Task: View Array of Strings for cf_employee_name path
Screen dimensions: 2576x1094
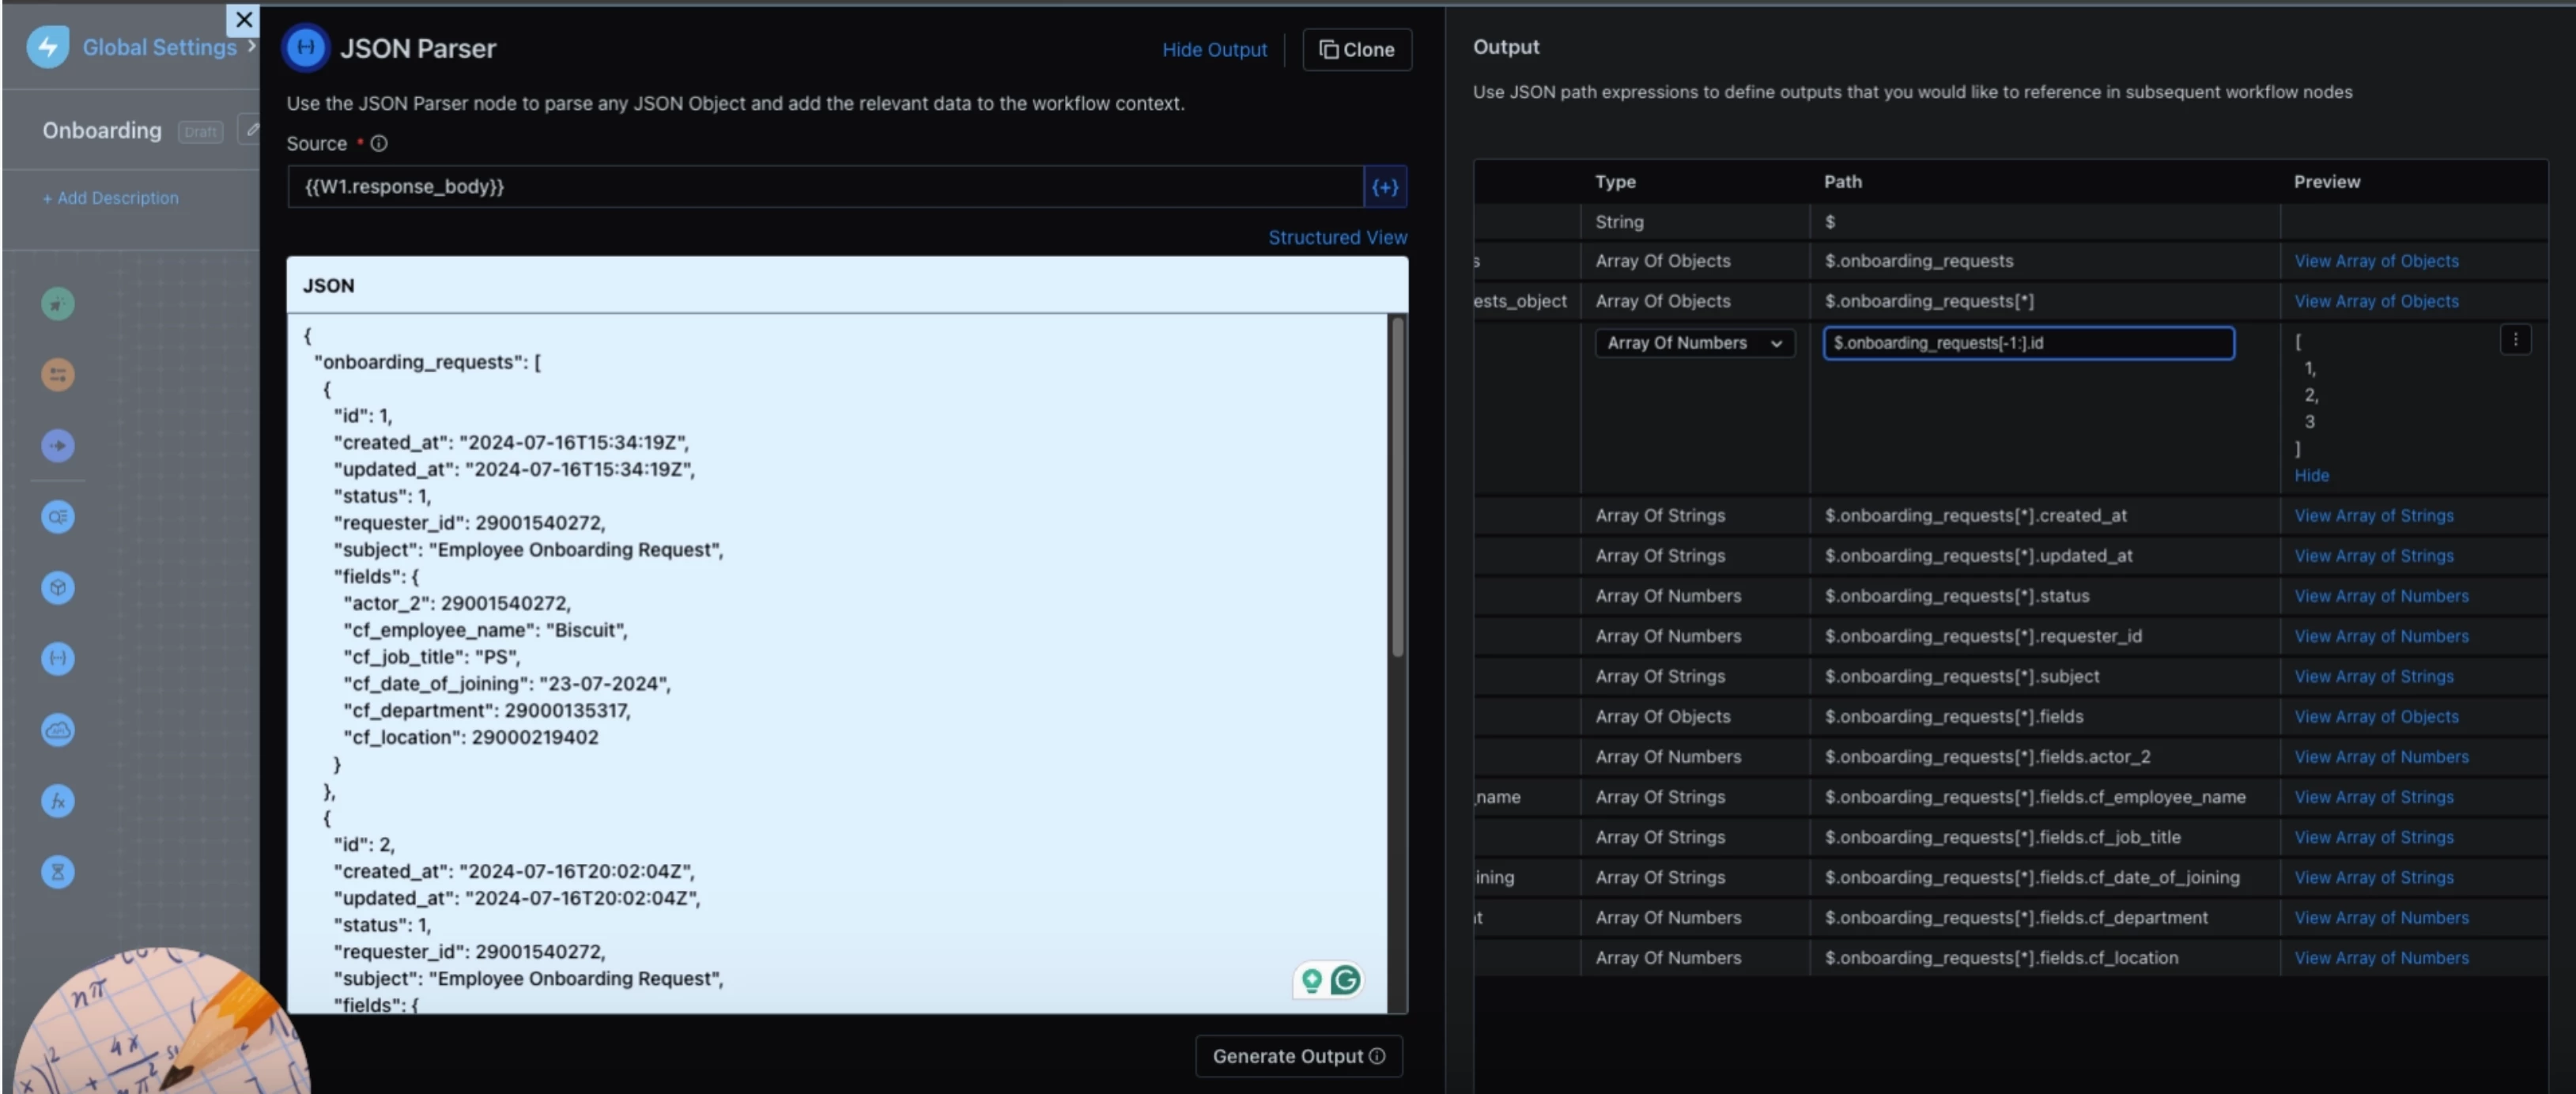Action: pyautogui.click(x=2373, y=797)
